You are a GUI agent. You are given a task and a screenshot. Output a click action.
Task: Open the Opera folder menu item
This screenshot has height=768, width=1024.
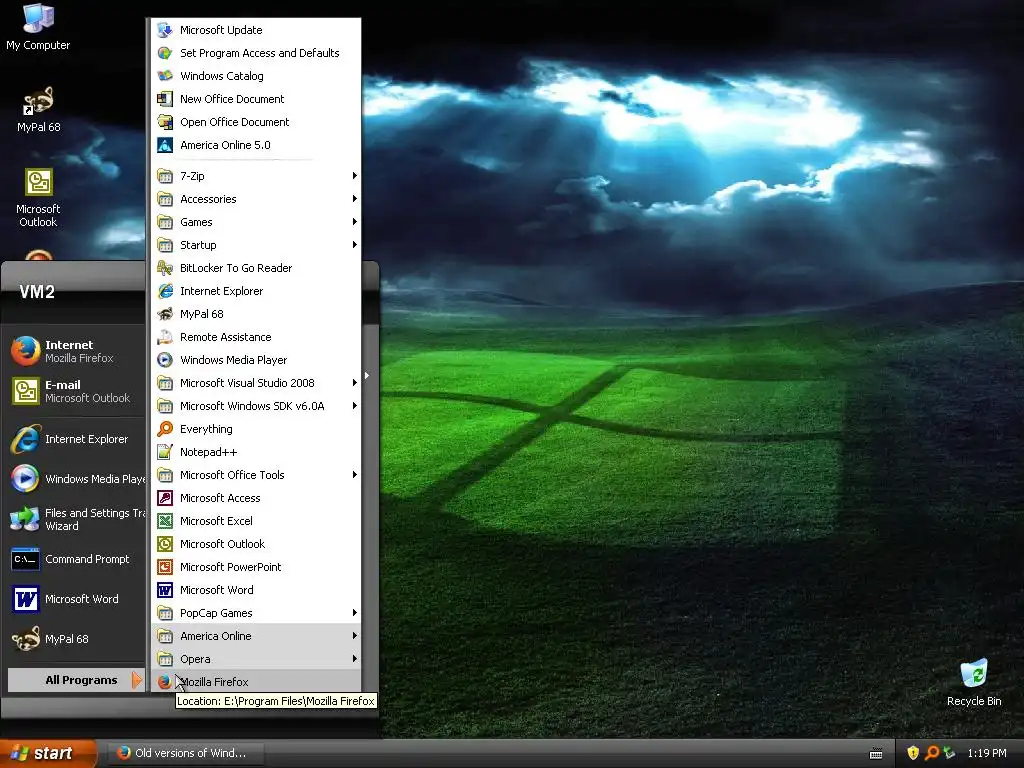[256, 659]
